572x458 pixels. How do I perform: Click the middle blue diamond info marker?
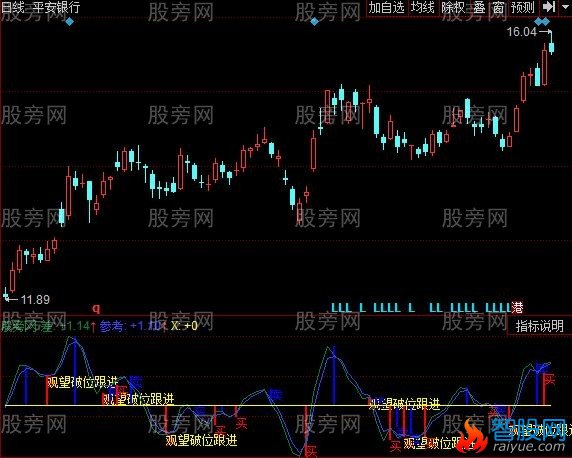tap(314, 22)
